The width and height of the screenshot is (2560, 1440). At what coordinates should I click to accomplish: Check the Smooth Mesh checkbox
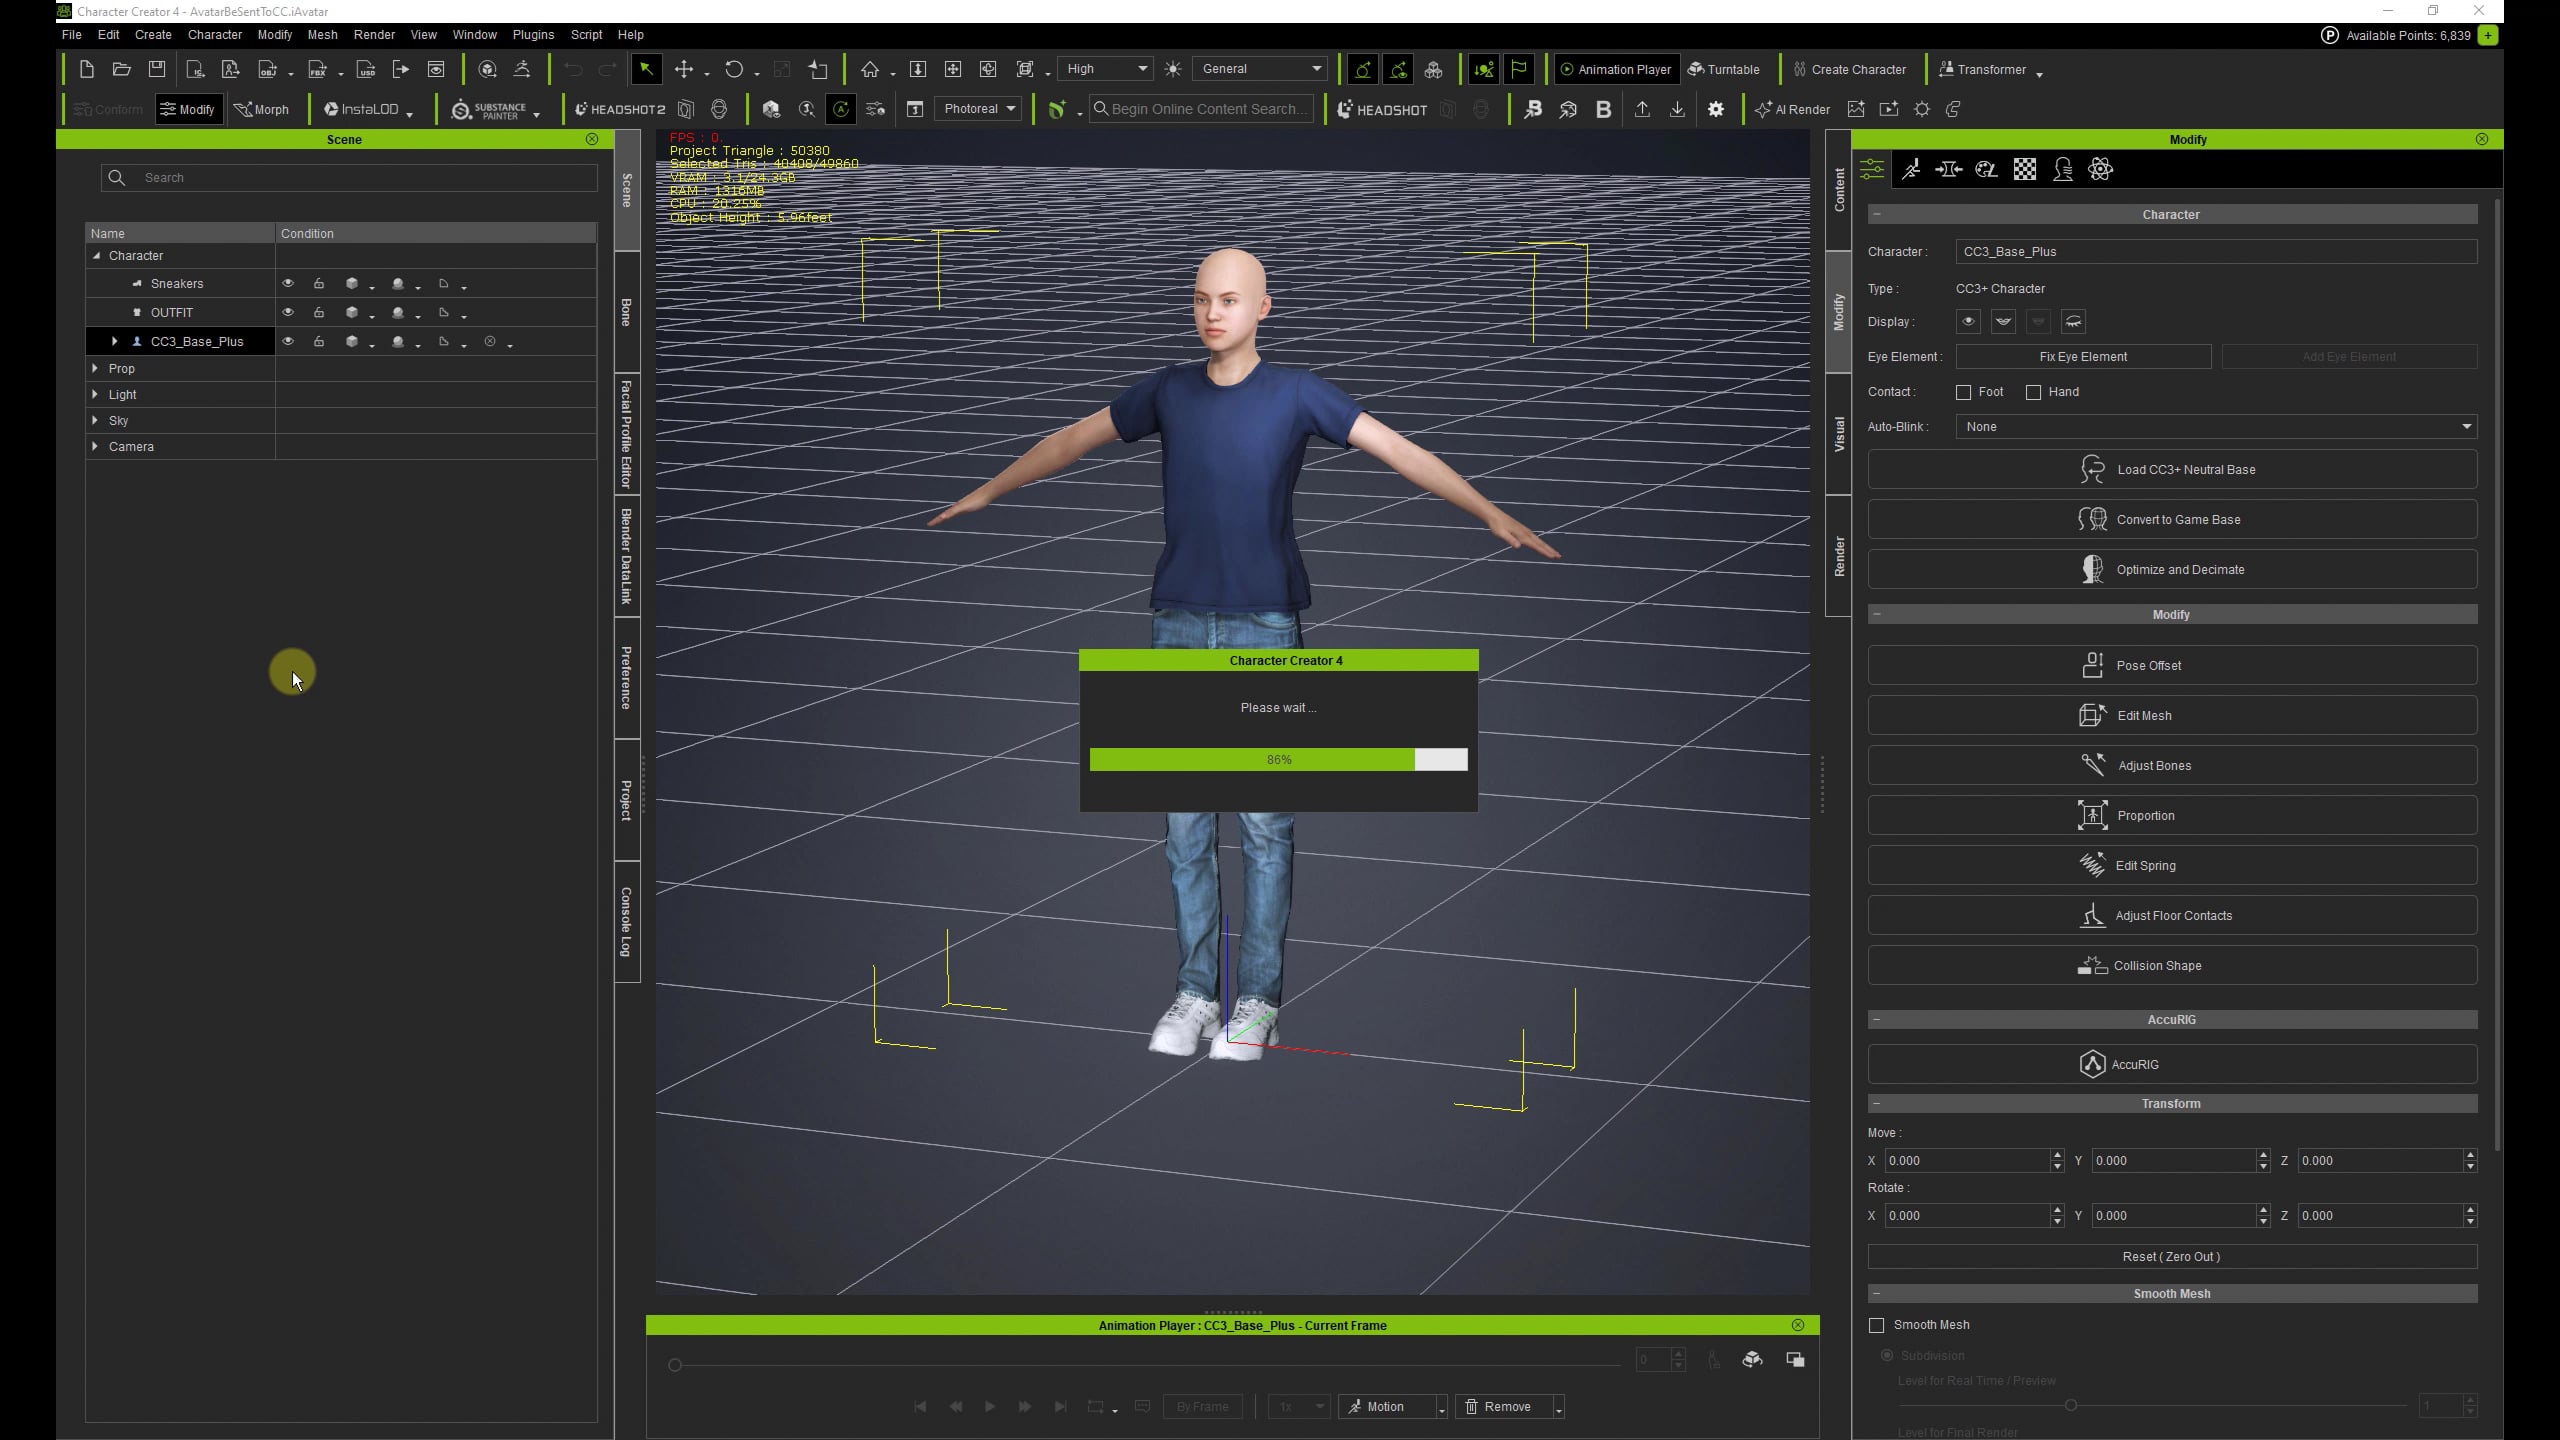(1876, 1325)
